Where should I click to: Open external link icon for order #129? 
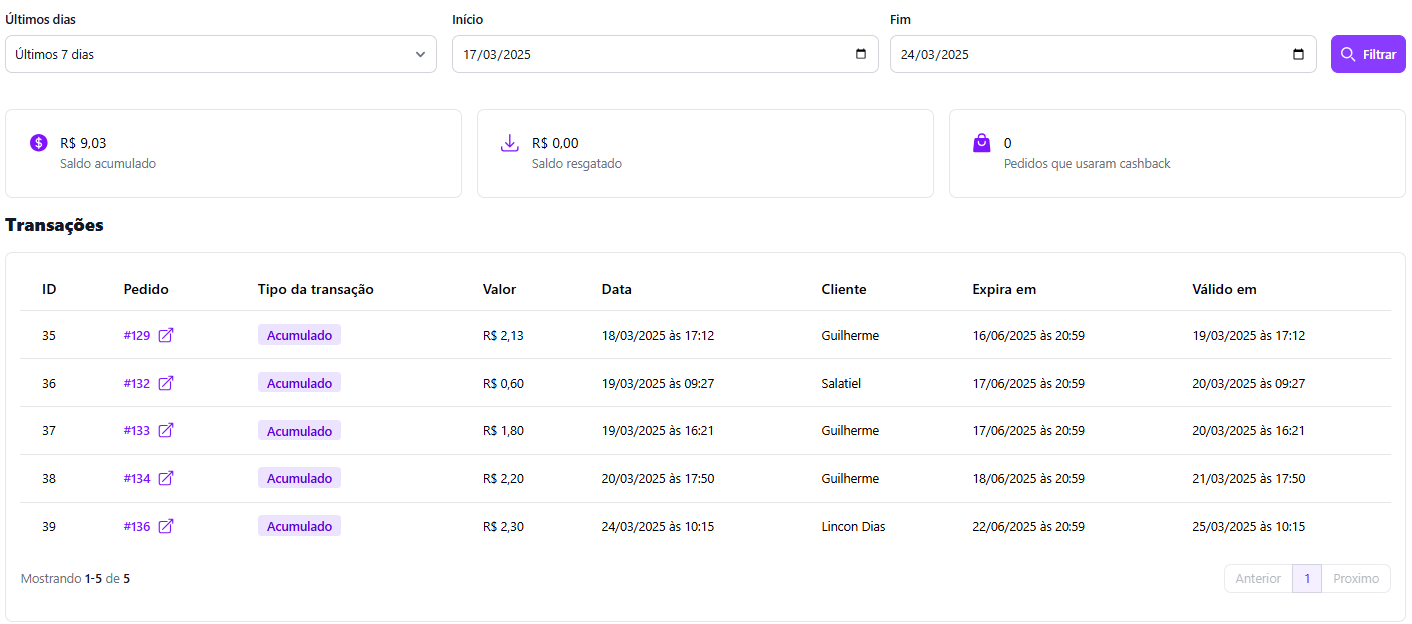tap(166, 335)
